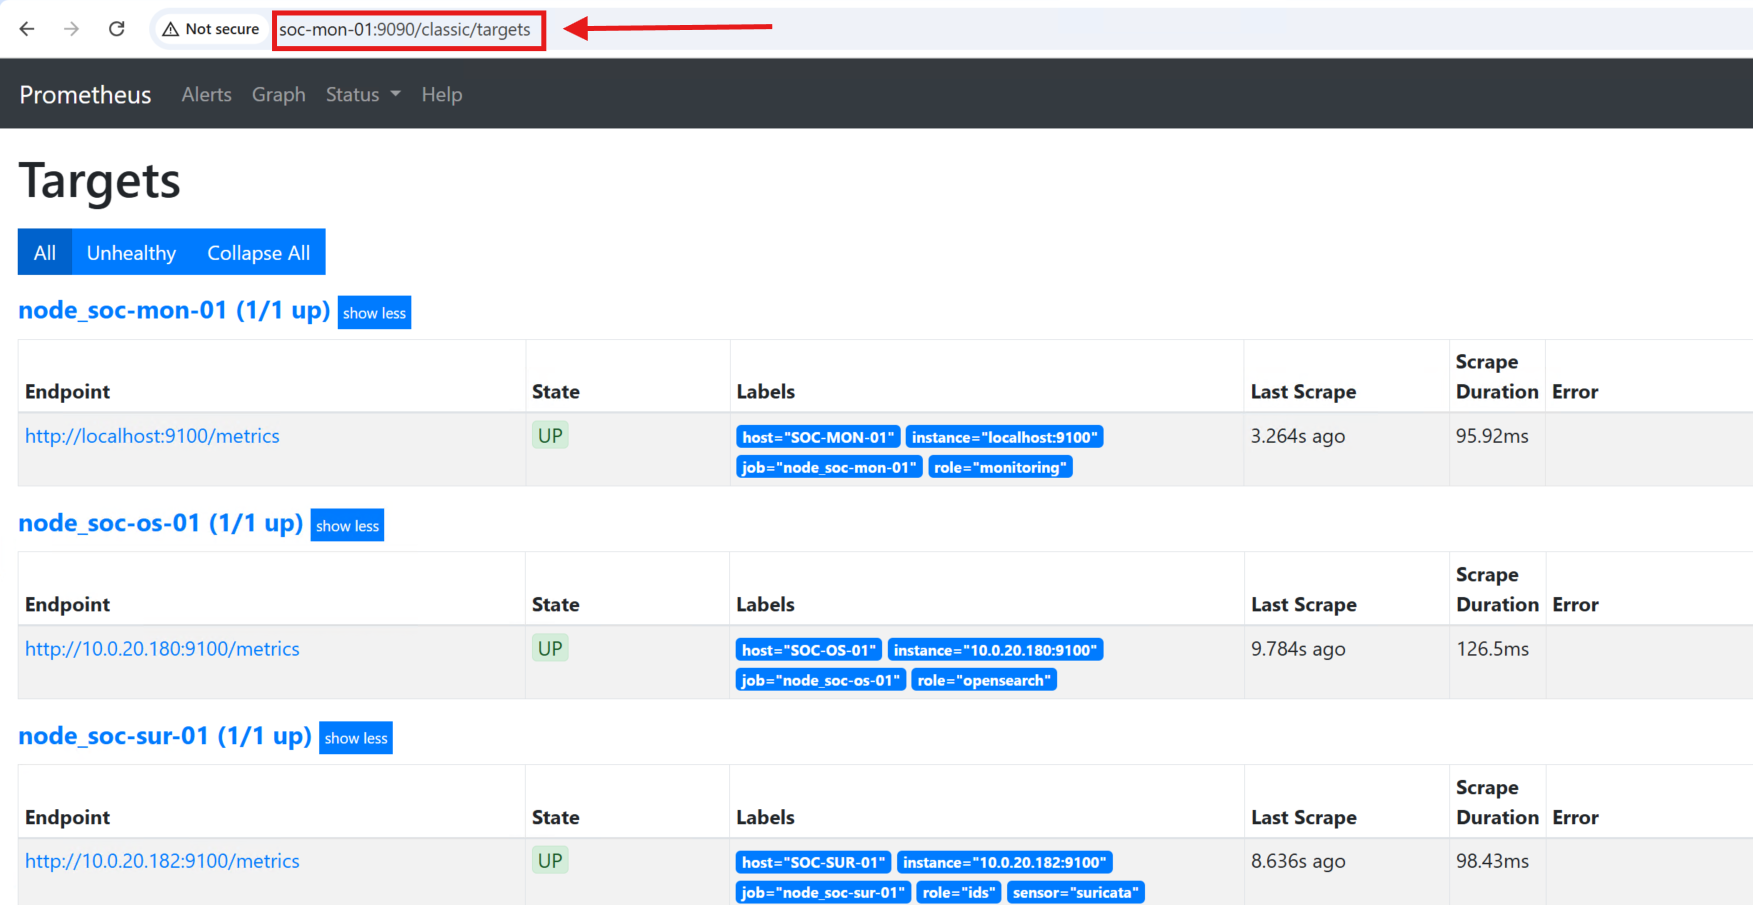Click the browser forward arrow
Screen dimensions: 1753x905
[x=71, y=29]
